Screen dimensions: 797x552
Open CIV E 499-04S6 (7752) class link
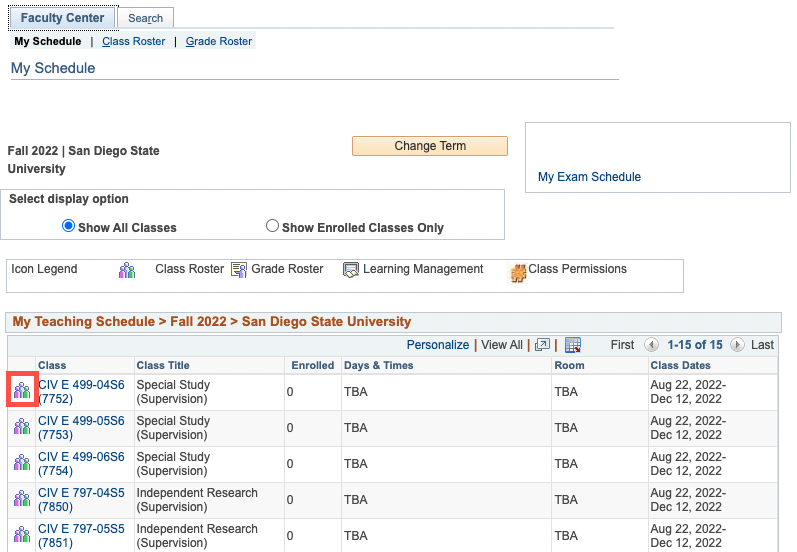[x=81, y=392]
